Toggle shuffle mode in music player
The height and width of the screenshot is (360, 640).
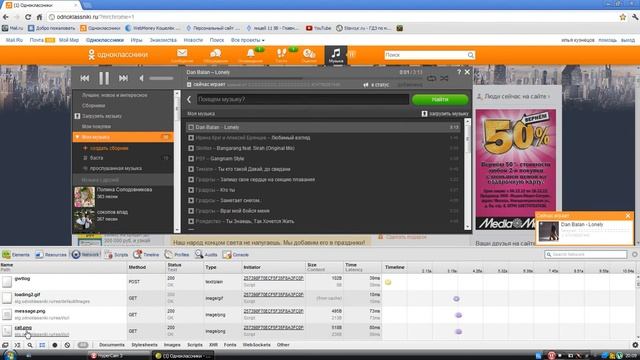(444, 78)
